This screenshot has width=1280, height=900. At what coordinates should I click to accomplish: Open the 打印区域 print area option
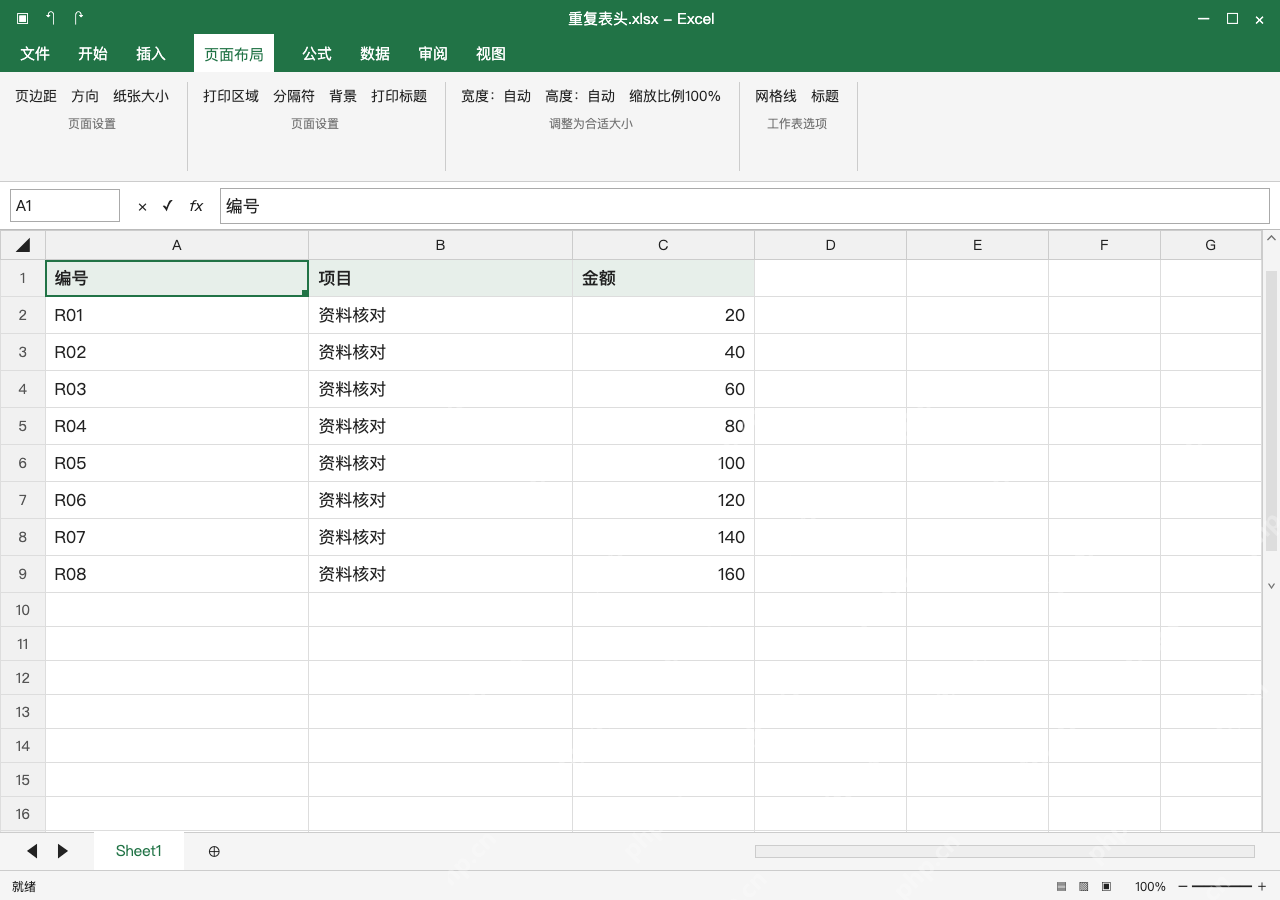pyautogui.click(x=231, y=96)
